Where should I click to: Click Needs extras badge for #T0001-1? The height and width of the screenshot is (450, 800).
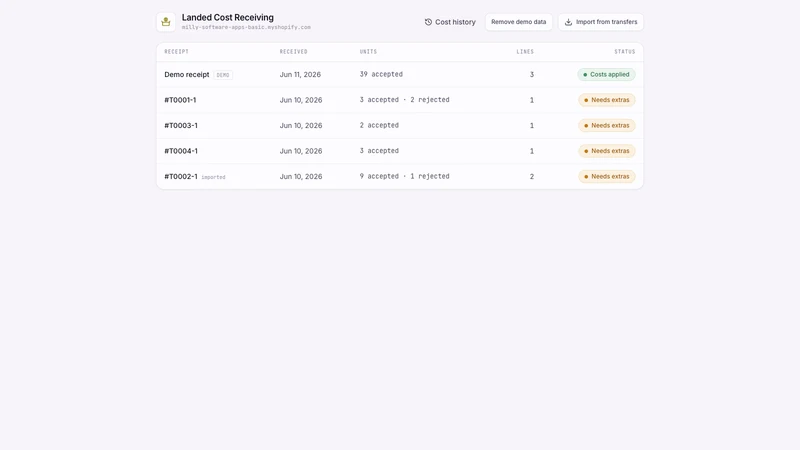point(607,100)
